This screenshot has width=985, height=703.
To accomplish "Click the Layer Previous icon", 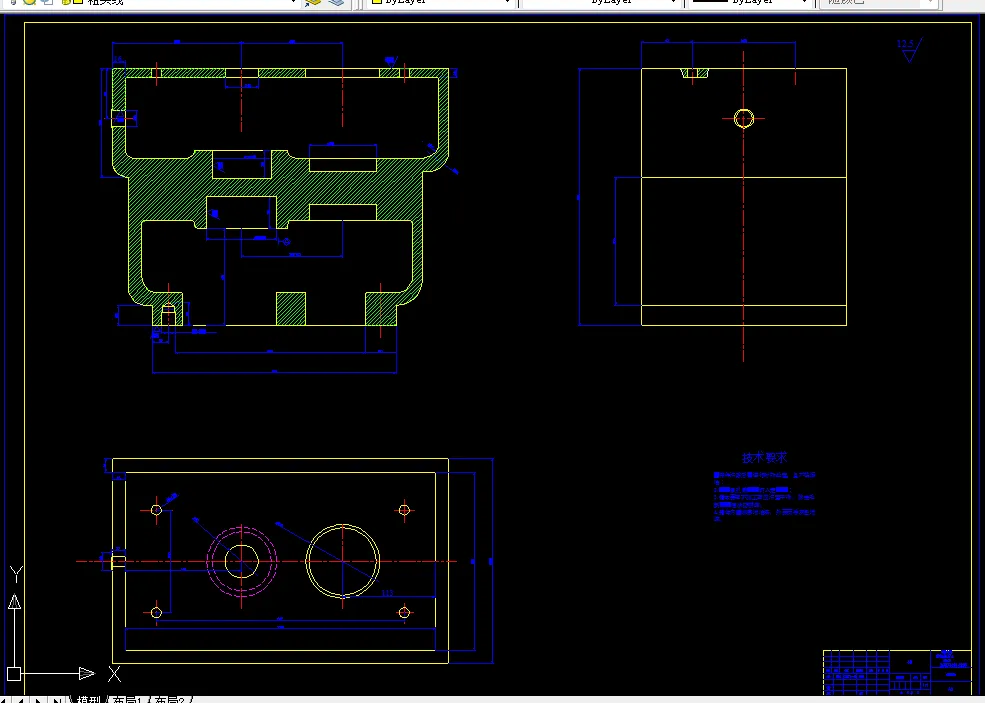I will coord(337,3).
